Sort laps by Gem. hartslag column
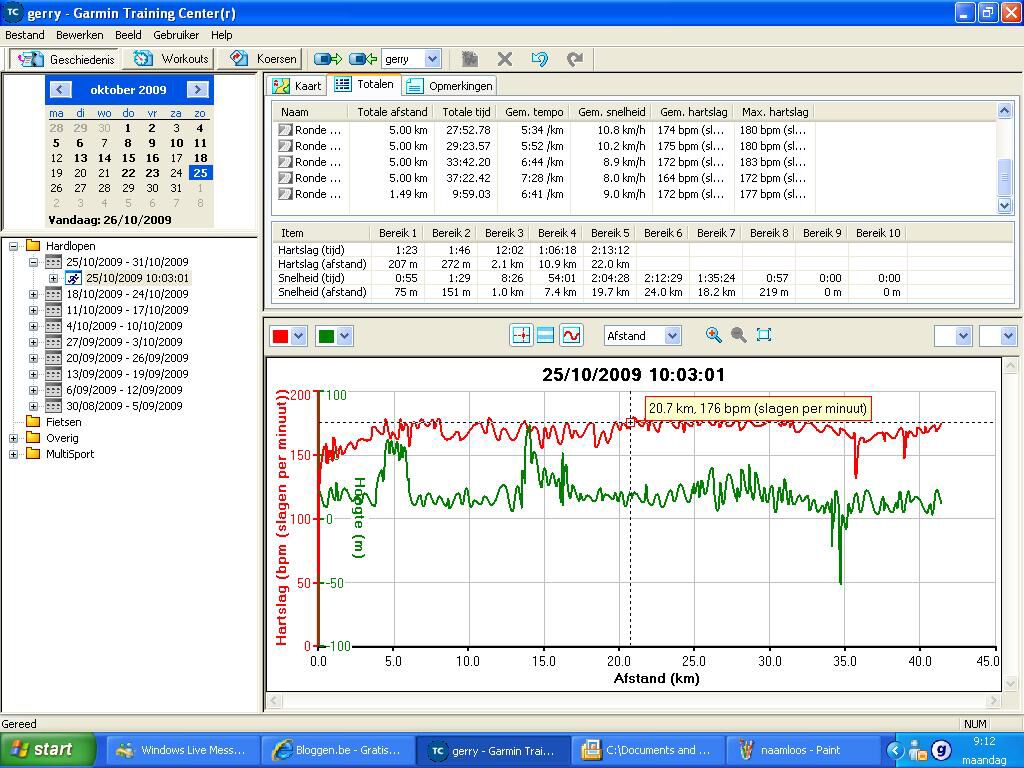1024x768 pixels. click(x=693, y=112)
